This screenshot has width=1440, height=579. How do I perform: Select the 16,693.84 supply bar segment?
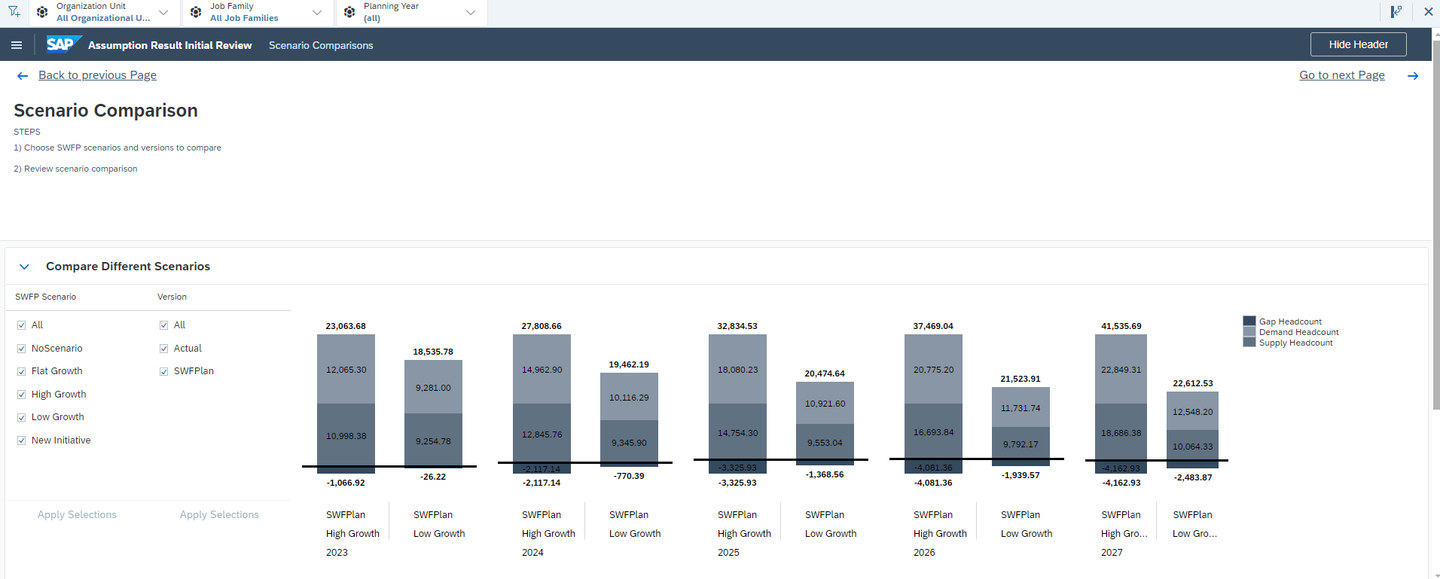[934, 432]
